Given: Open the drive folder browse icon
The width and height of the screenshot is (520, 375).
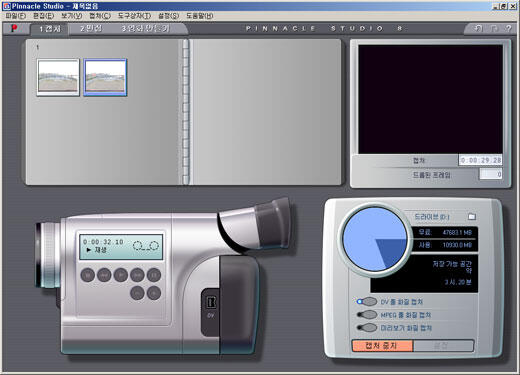Looking at the screenshot, I should click(472, 217).
